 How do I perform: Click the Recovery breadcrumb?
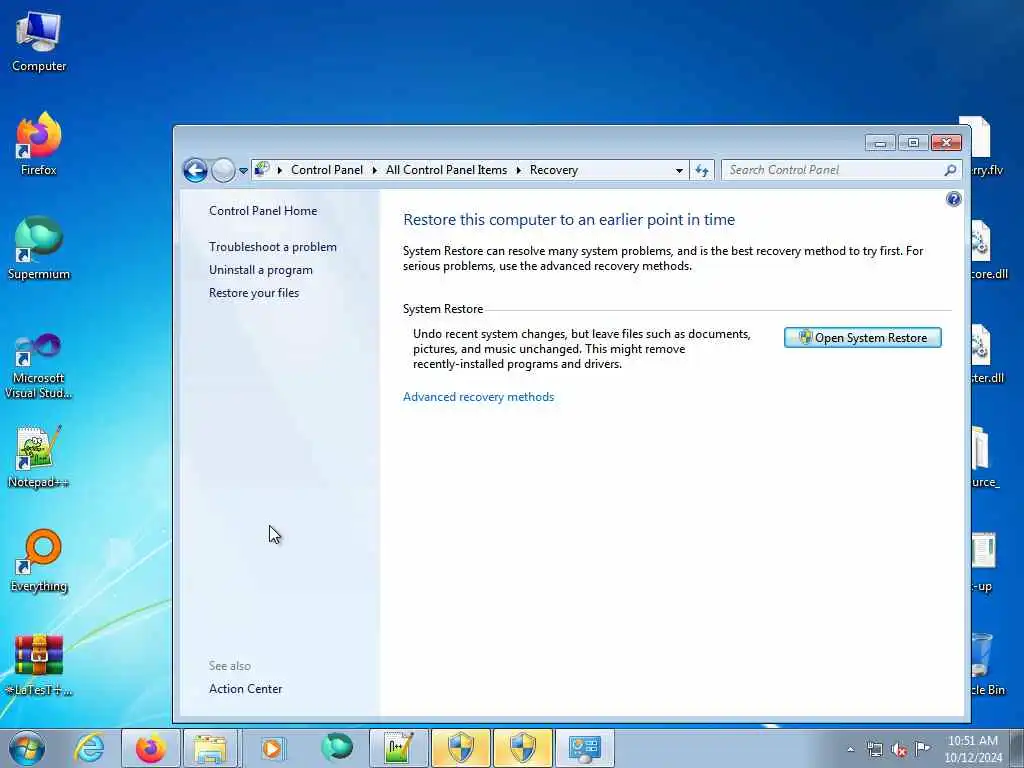pyautogui.click(x=554, y=170)
